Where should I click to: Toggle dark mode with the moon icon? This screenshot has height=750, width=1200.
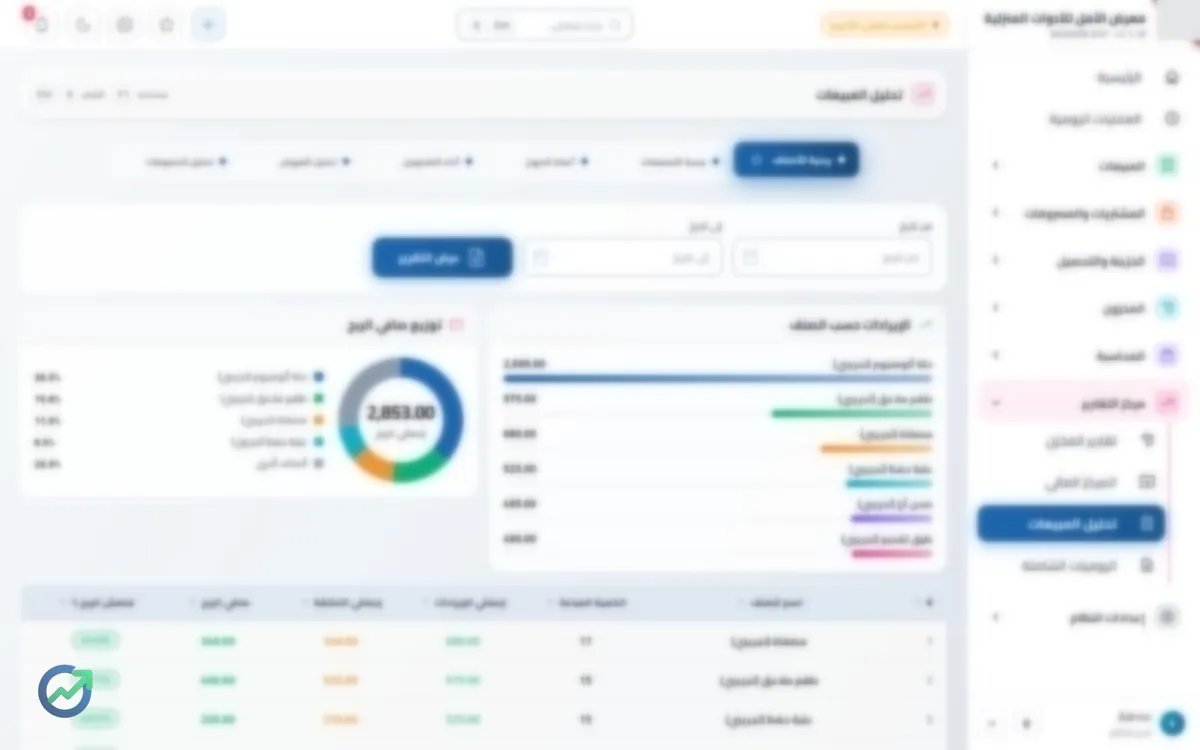83,25
